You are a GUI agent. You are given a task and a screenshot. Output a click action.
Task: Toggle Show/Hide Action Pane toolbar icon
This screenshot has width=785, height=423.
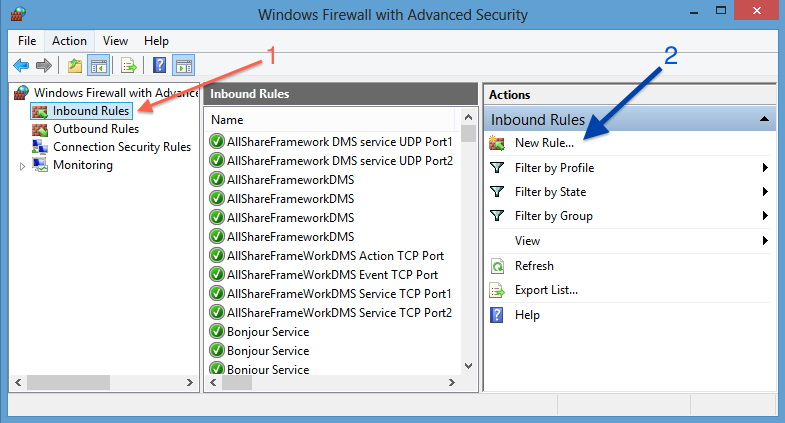click(x=184, y=66)
